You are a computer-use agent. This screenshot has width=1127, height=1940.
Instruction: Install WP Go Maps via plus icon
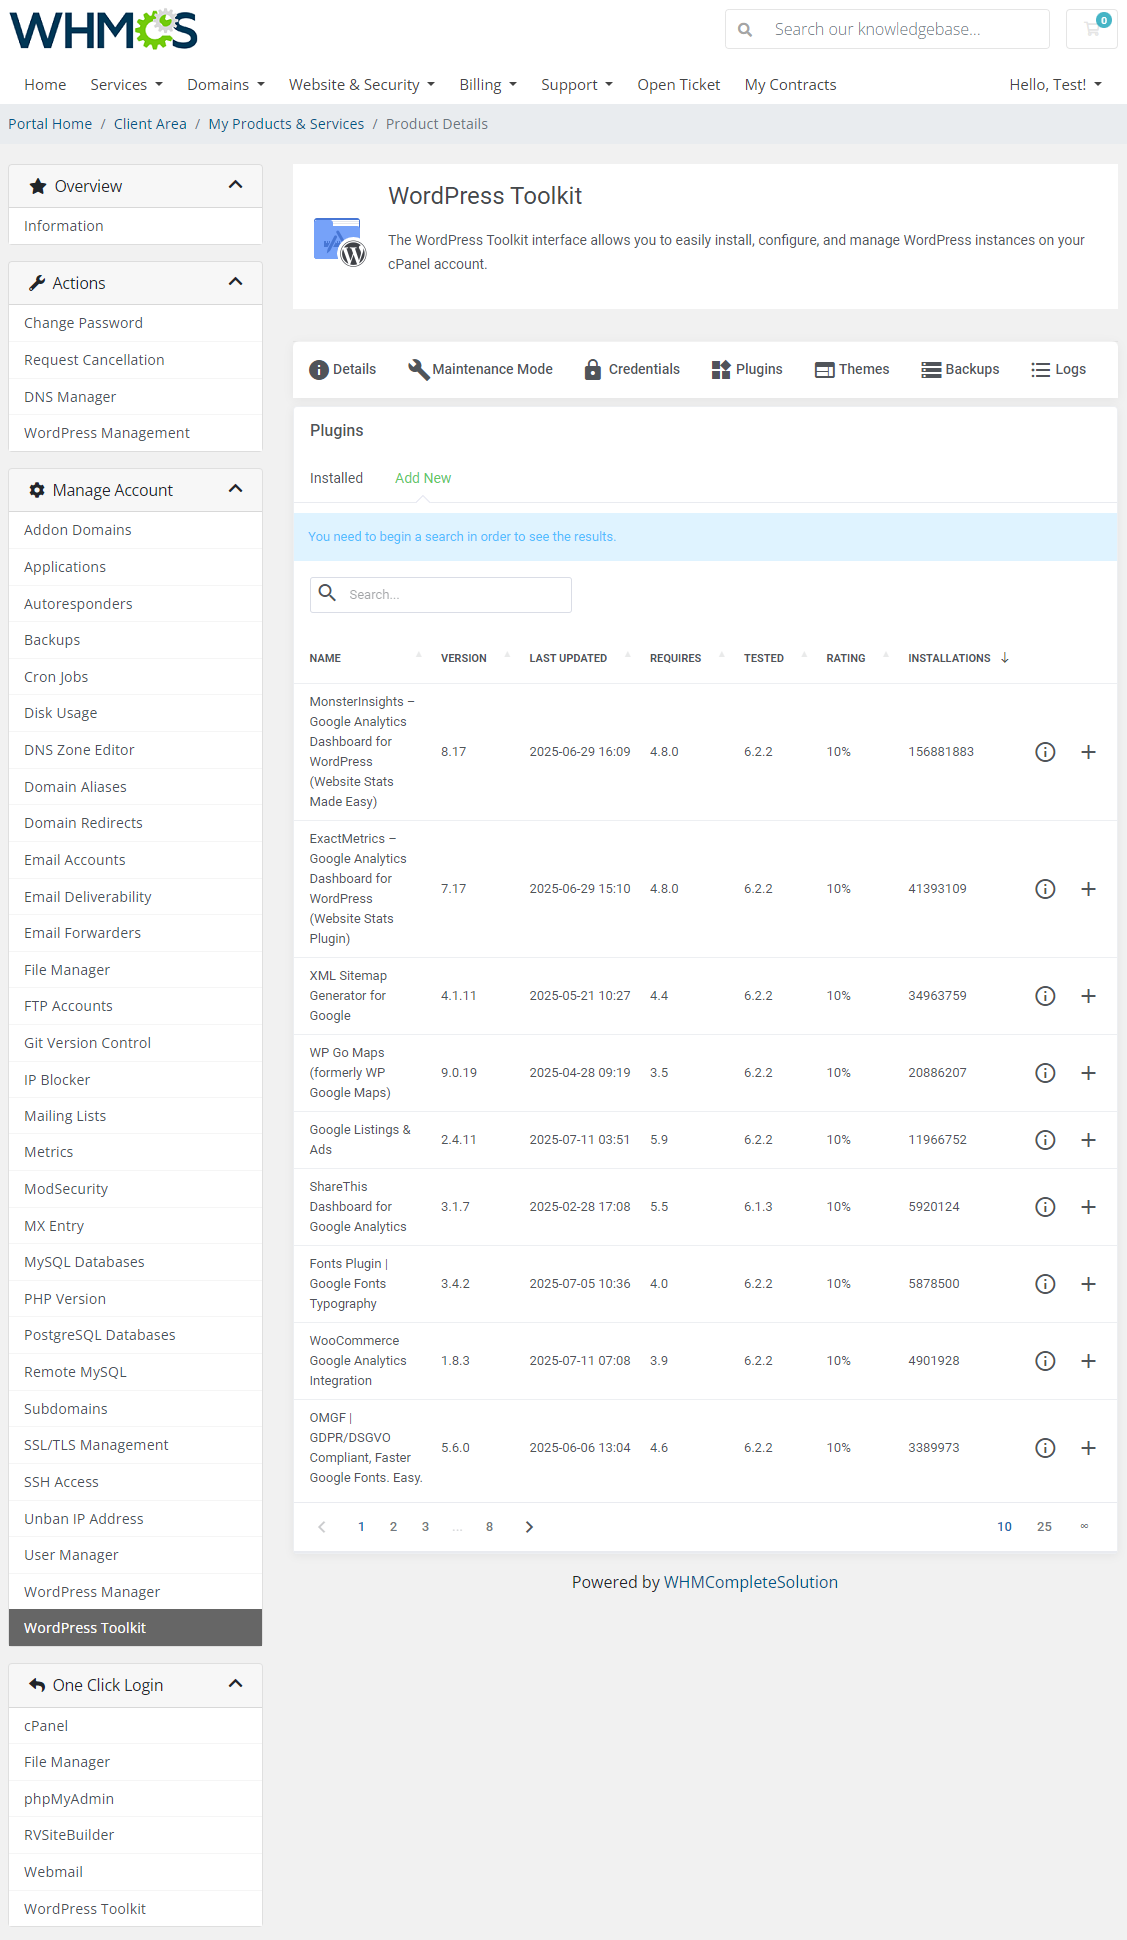1088,1073
